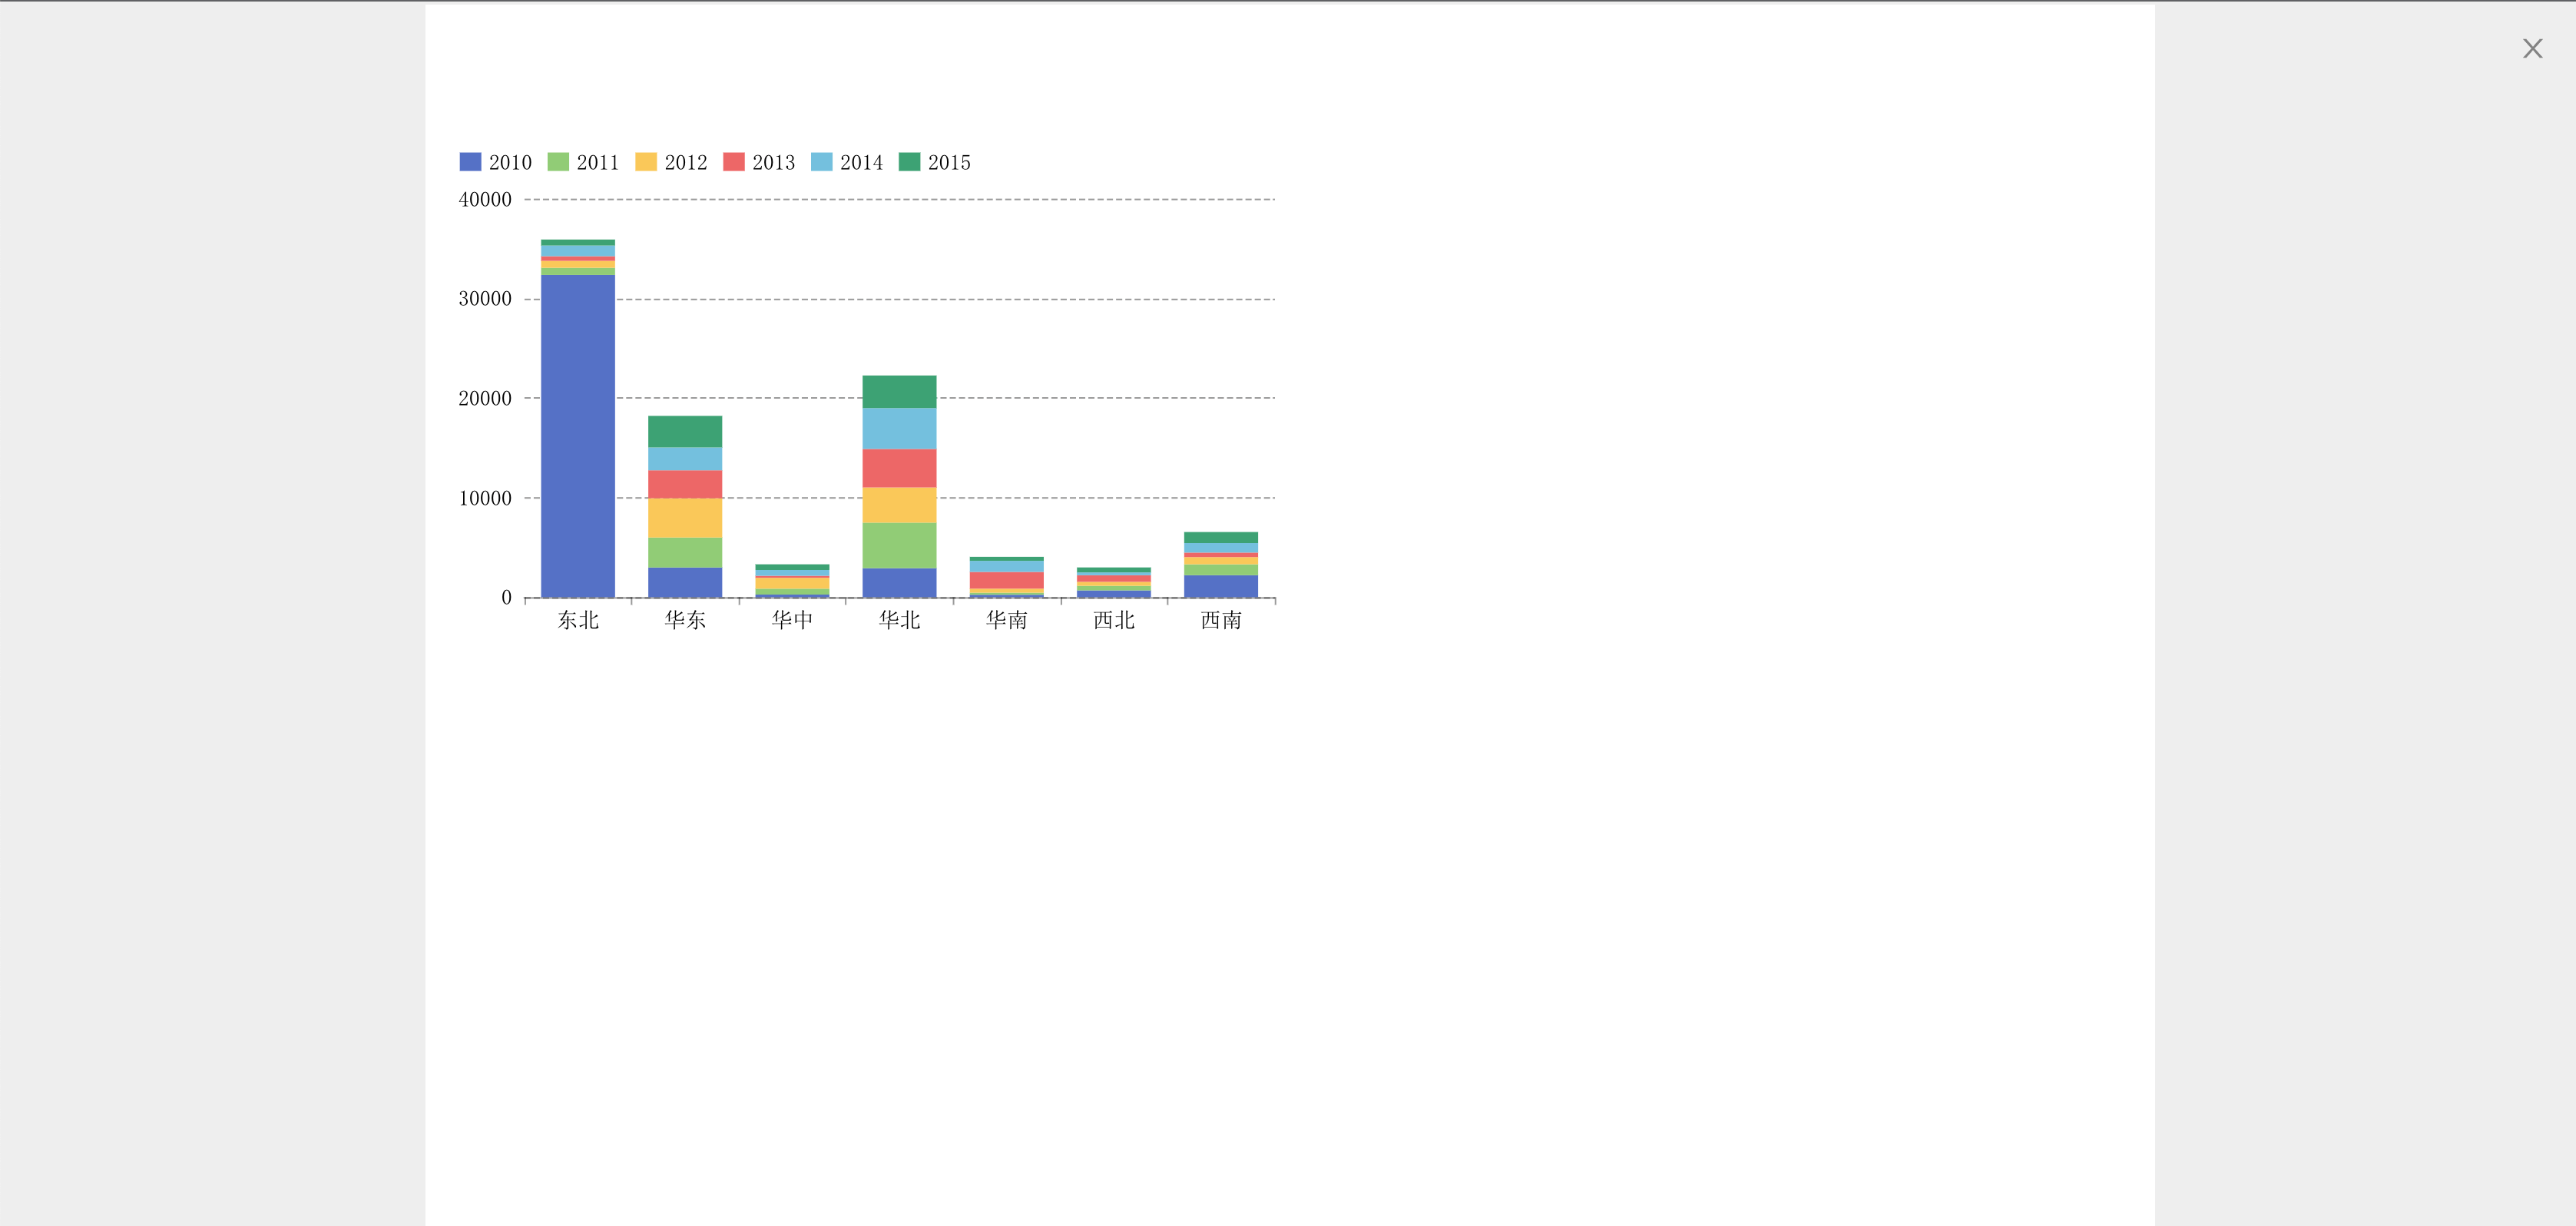This screenshot has width=2576, height=1226.
Task: Toggle the 2015 series in the legend
Action: [x=935, y=162]
